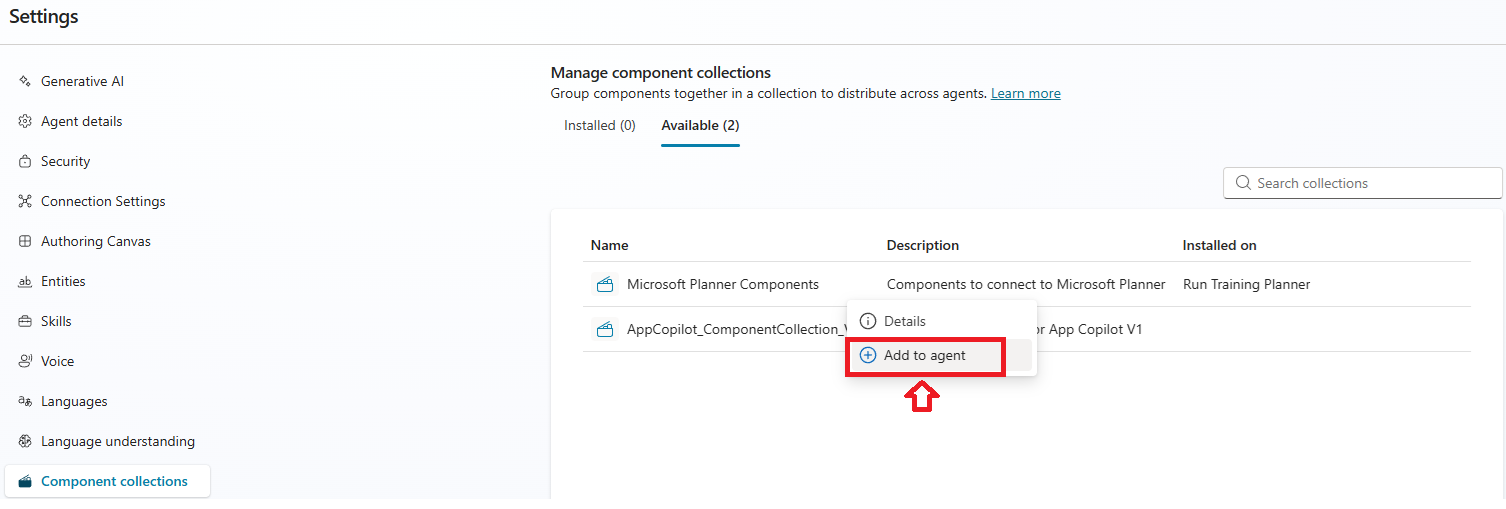Image resolution: width=1506 pixels, height=509 pixels.
Task: Click the Security lock icon
Action: click(25, 161)
